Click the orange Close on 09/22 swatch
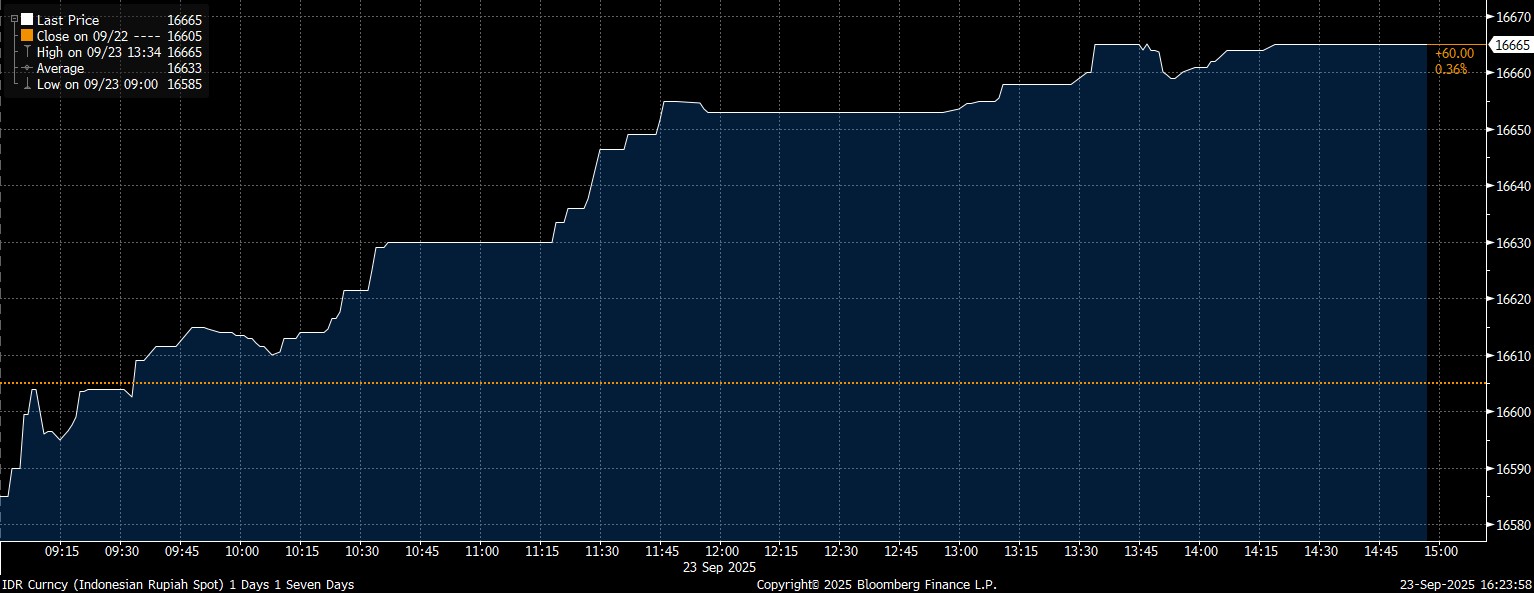Viewport: 1534px width, 593px height. [27, 36]
